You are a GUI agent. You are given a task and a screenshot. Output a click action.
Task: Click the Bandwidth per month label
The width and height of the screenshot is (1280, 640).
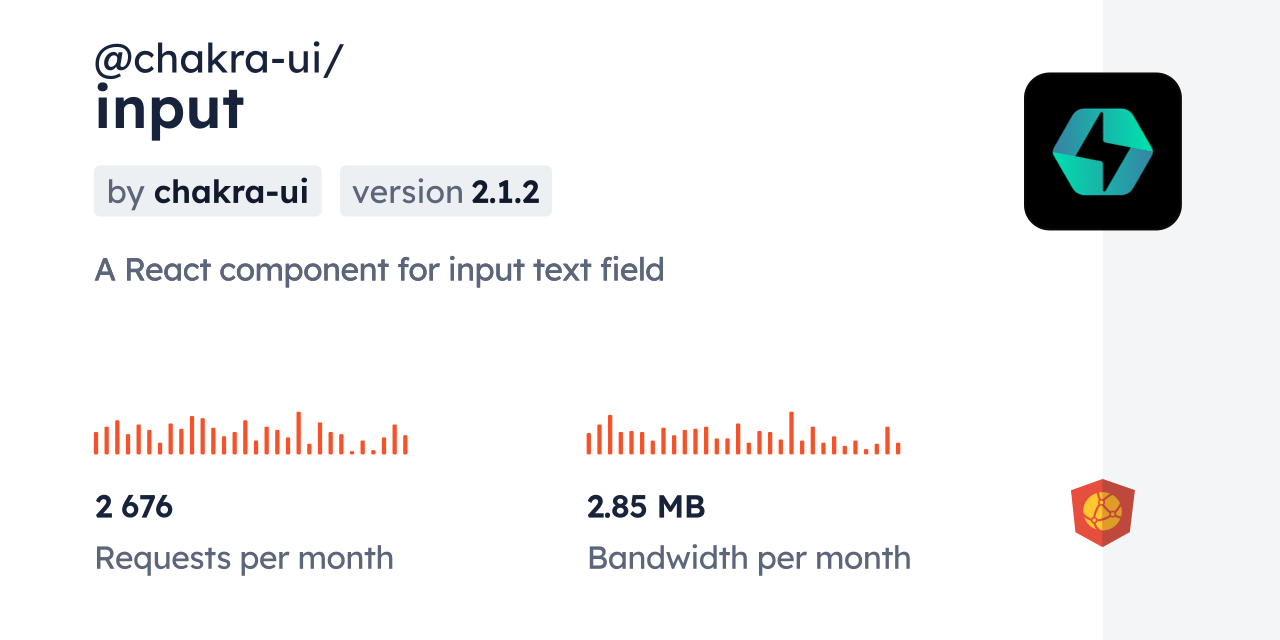coord(749,557)
